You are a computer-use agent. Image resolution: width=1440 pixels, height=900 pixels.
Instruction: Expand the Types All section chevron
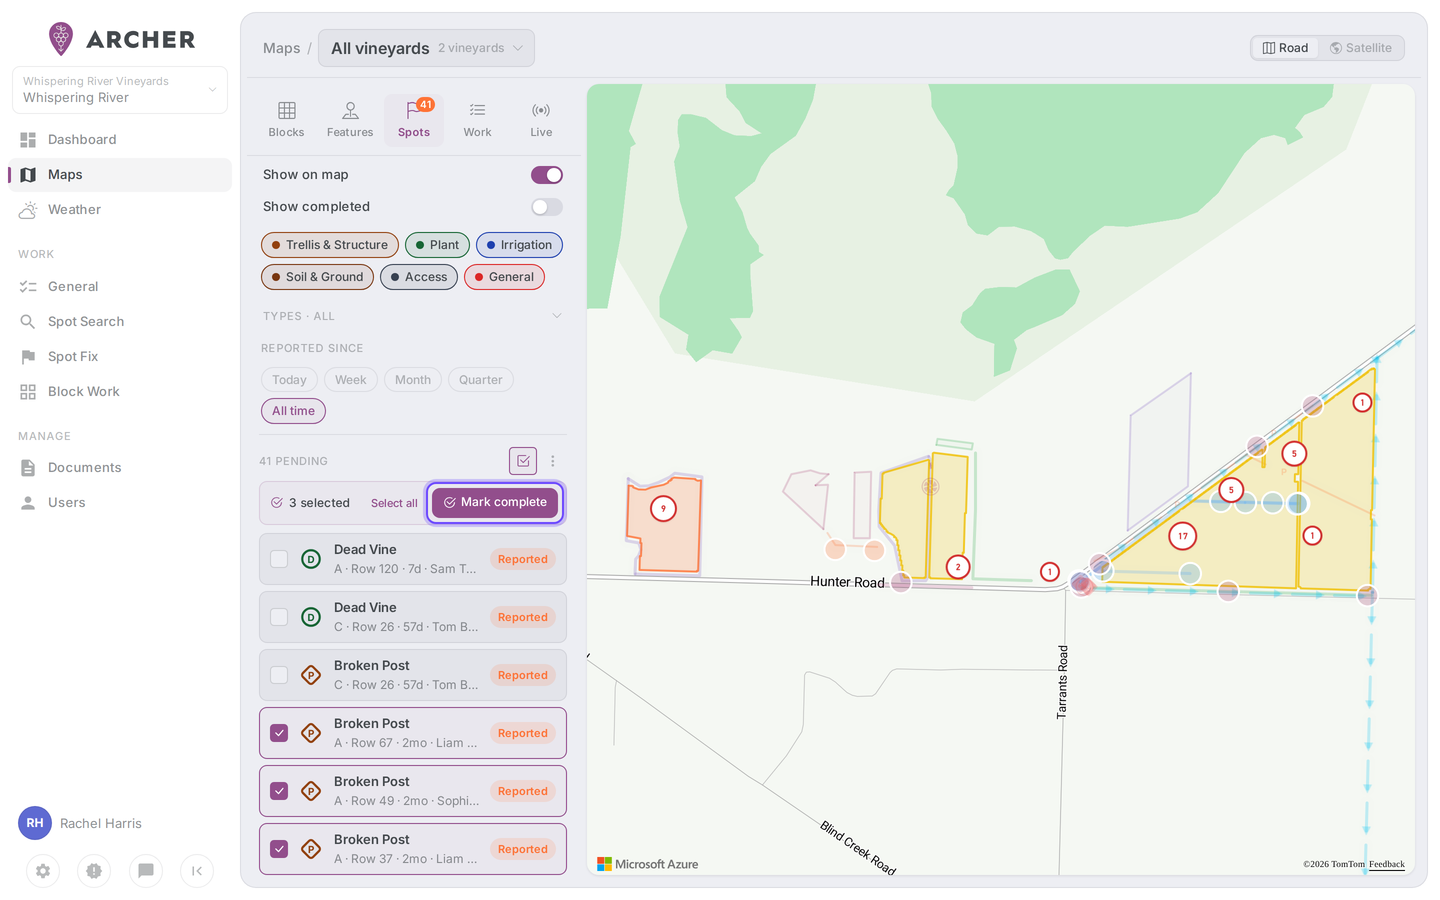pyautogui.click(x=557, y=316)
